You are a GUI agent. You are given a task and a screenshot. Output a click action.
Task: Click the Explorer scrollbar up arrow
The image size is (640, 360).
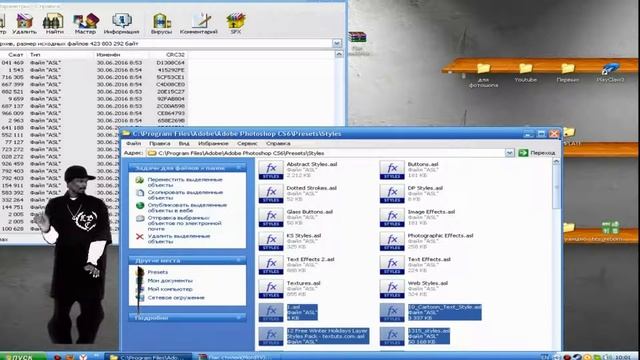coord(556,162)
